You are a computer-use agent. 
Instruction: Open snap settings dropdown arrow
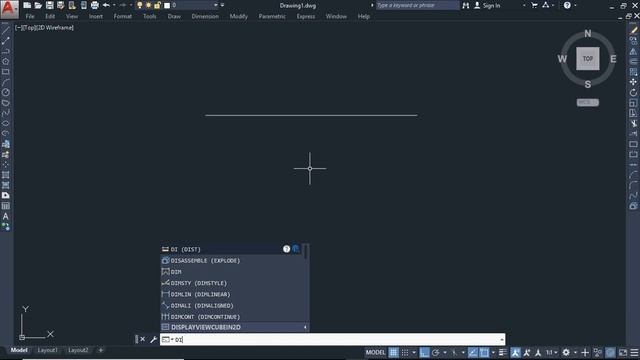click(414, 352)
